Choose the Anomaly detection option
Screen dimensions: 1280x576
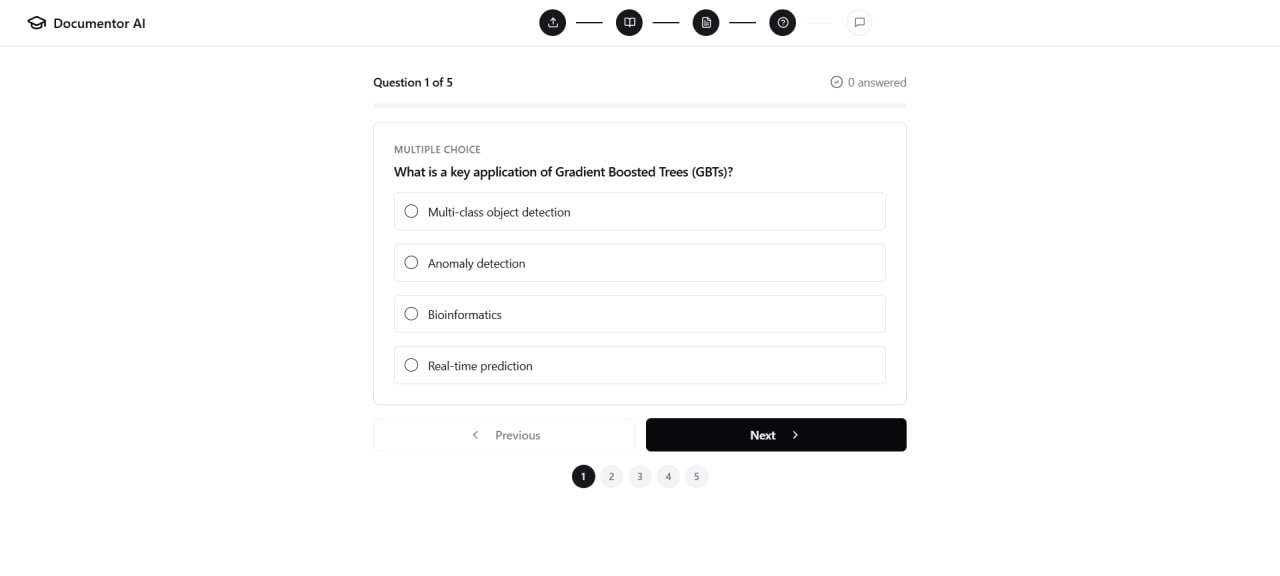click(640, 263)
